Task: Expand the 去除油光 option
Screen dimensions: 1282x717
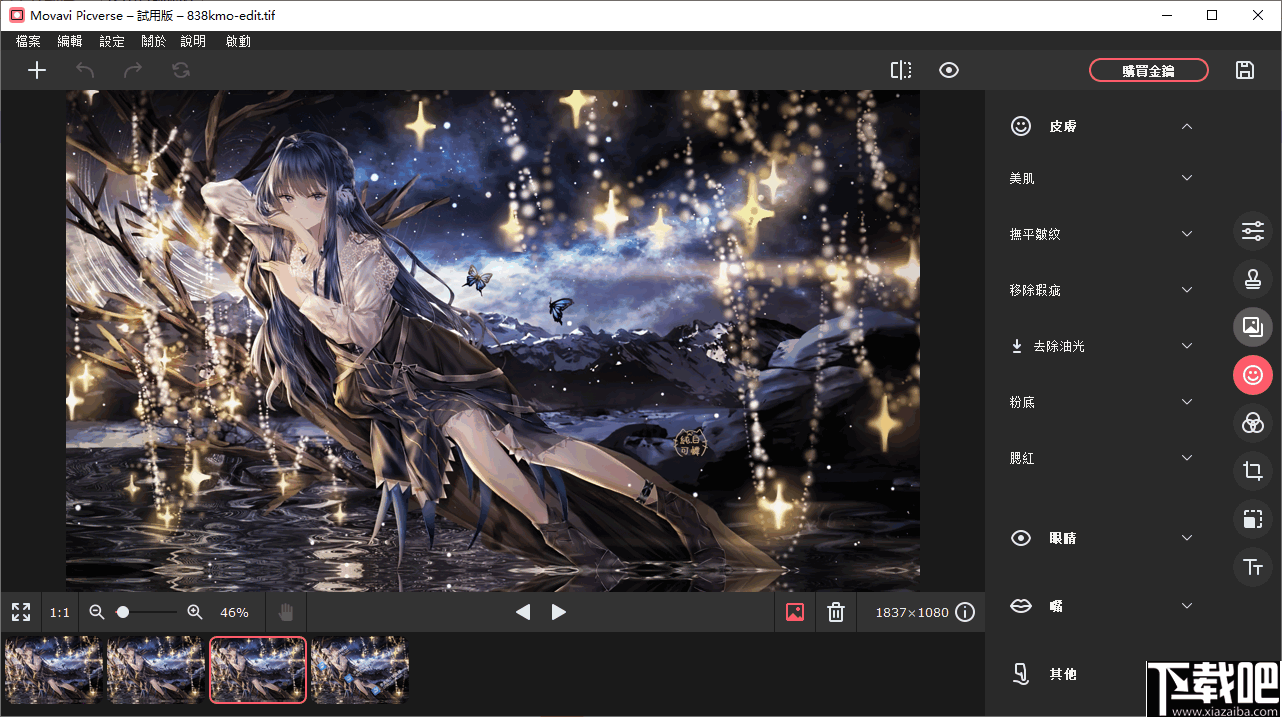Action: pyautogui.click(x=1187, y=346)
